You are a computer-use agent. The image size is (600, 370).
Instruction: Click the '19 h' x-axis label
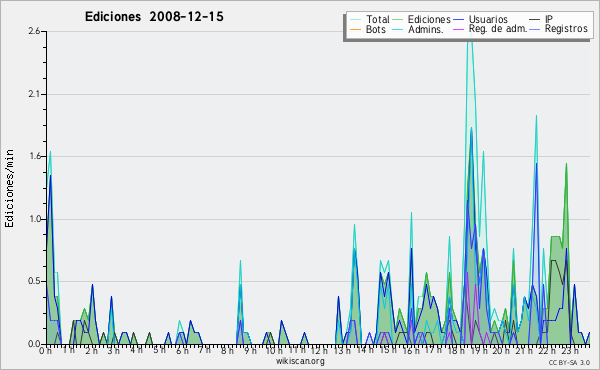478,351
